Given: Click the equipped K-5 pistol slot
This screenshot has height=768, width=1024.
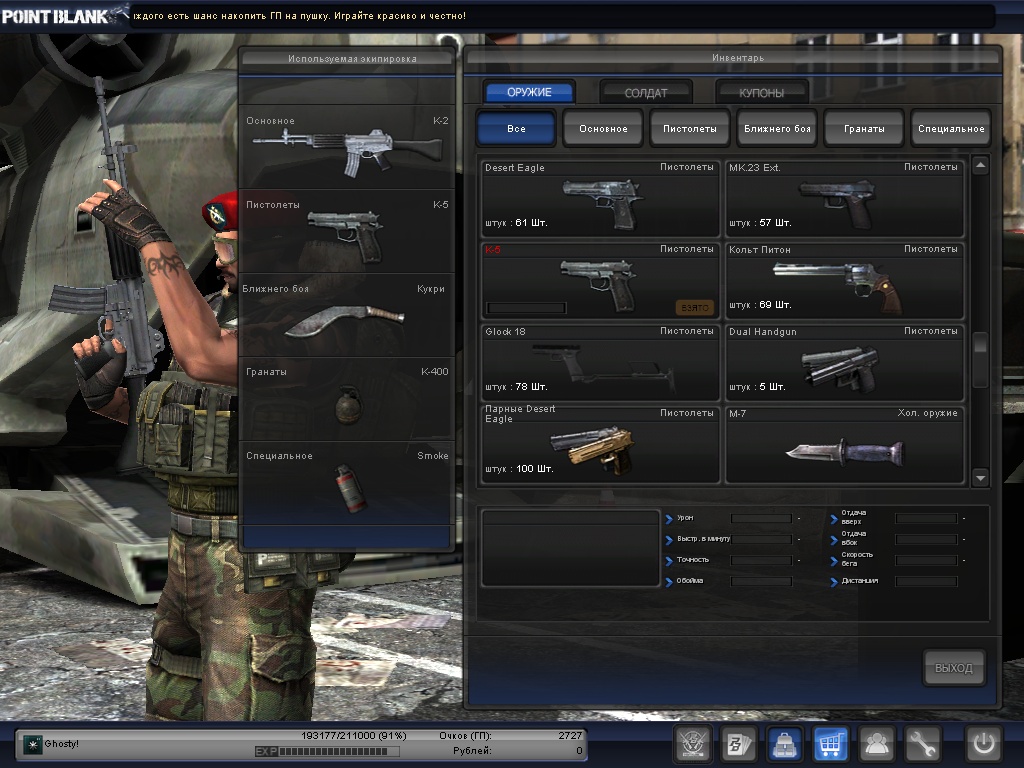Looking at the screenshot, I should click(347, 232).
